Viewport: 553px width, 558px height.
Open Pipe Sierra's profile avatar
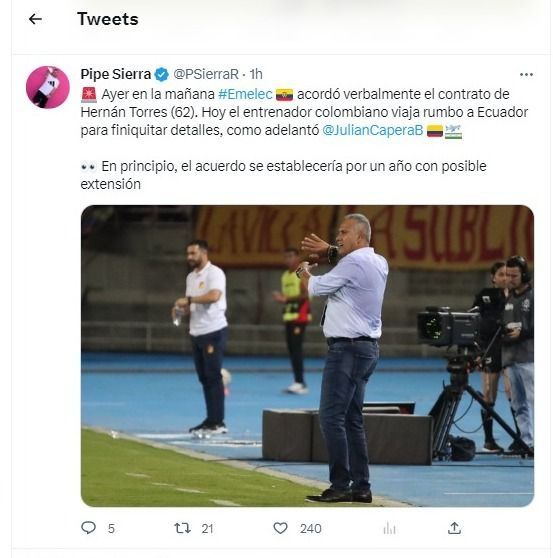(48, 87)
